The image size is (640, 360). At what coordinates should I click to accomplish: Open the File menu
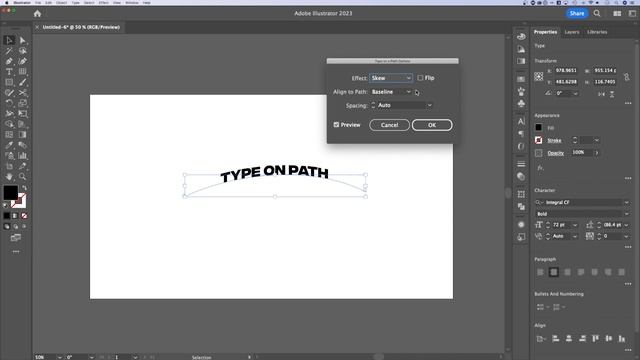click(38, 2)
